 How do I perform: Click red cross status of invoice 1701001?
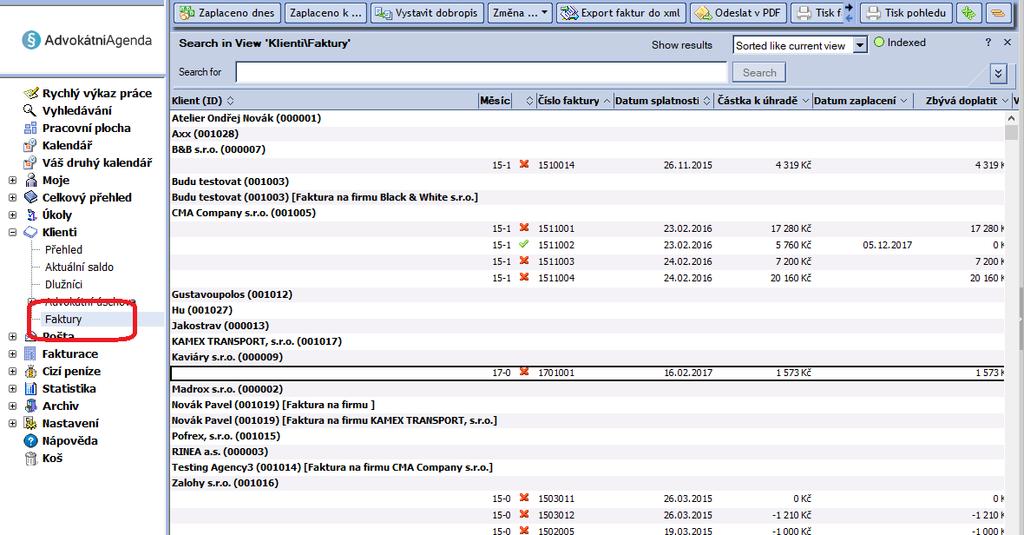pos(524,372)
